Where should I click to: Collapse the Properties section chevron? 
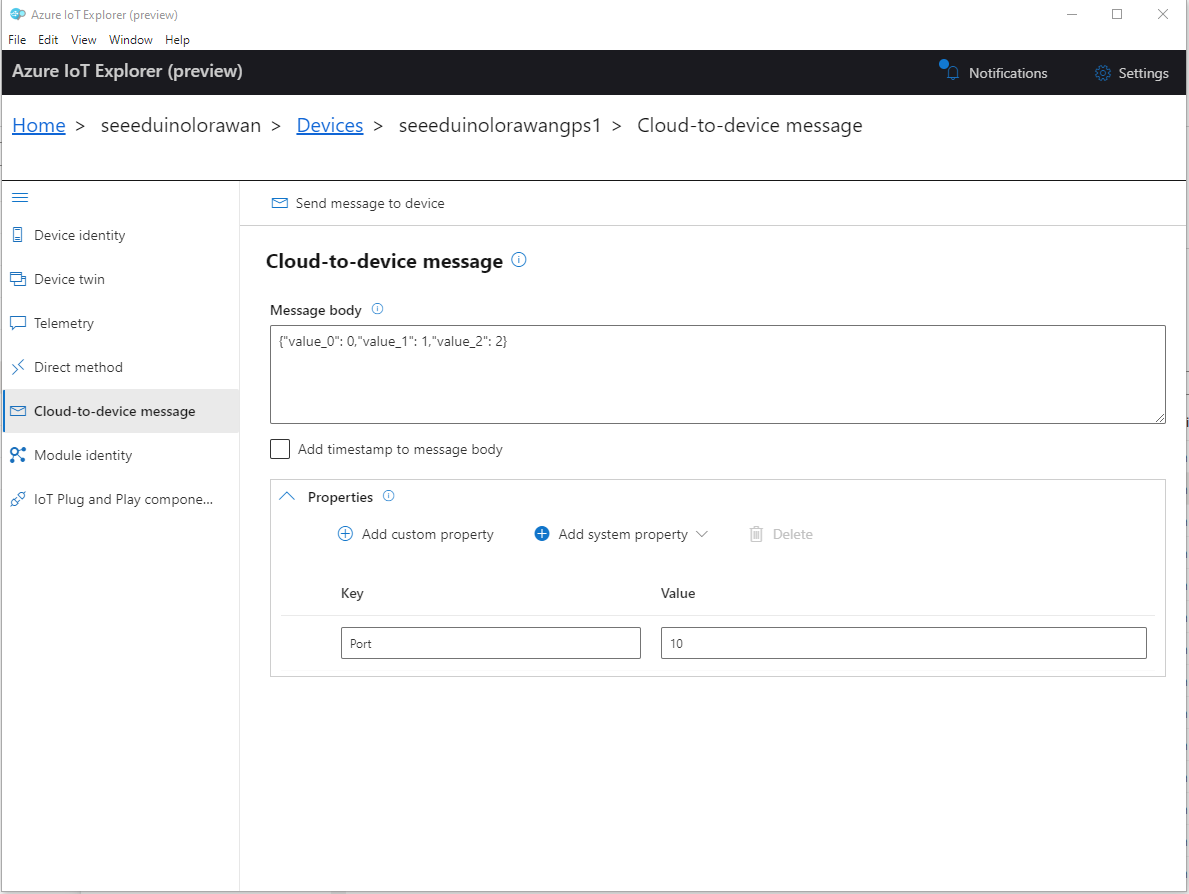click(287, 497)
